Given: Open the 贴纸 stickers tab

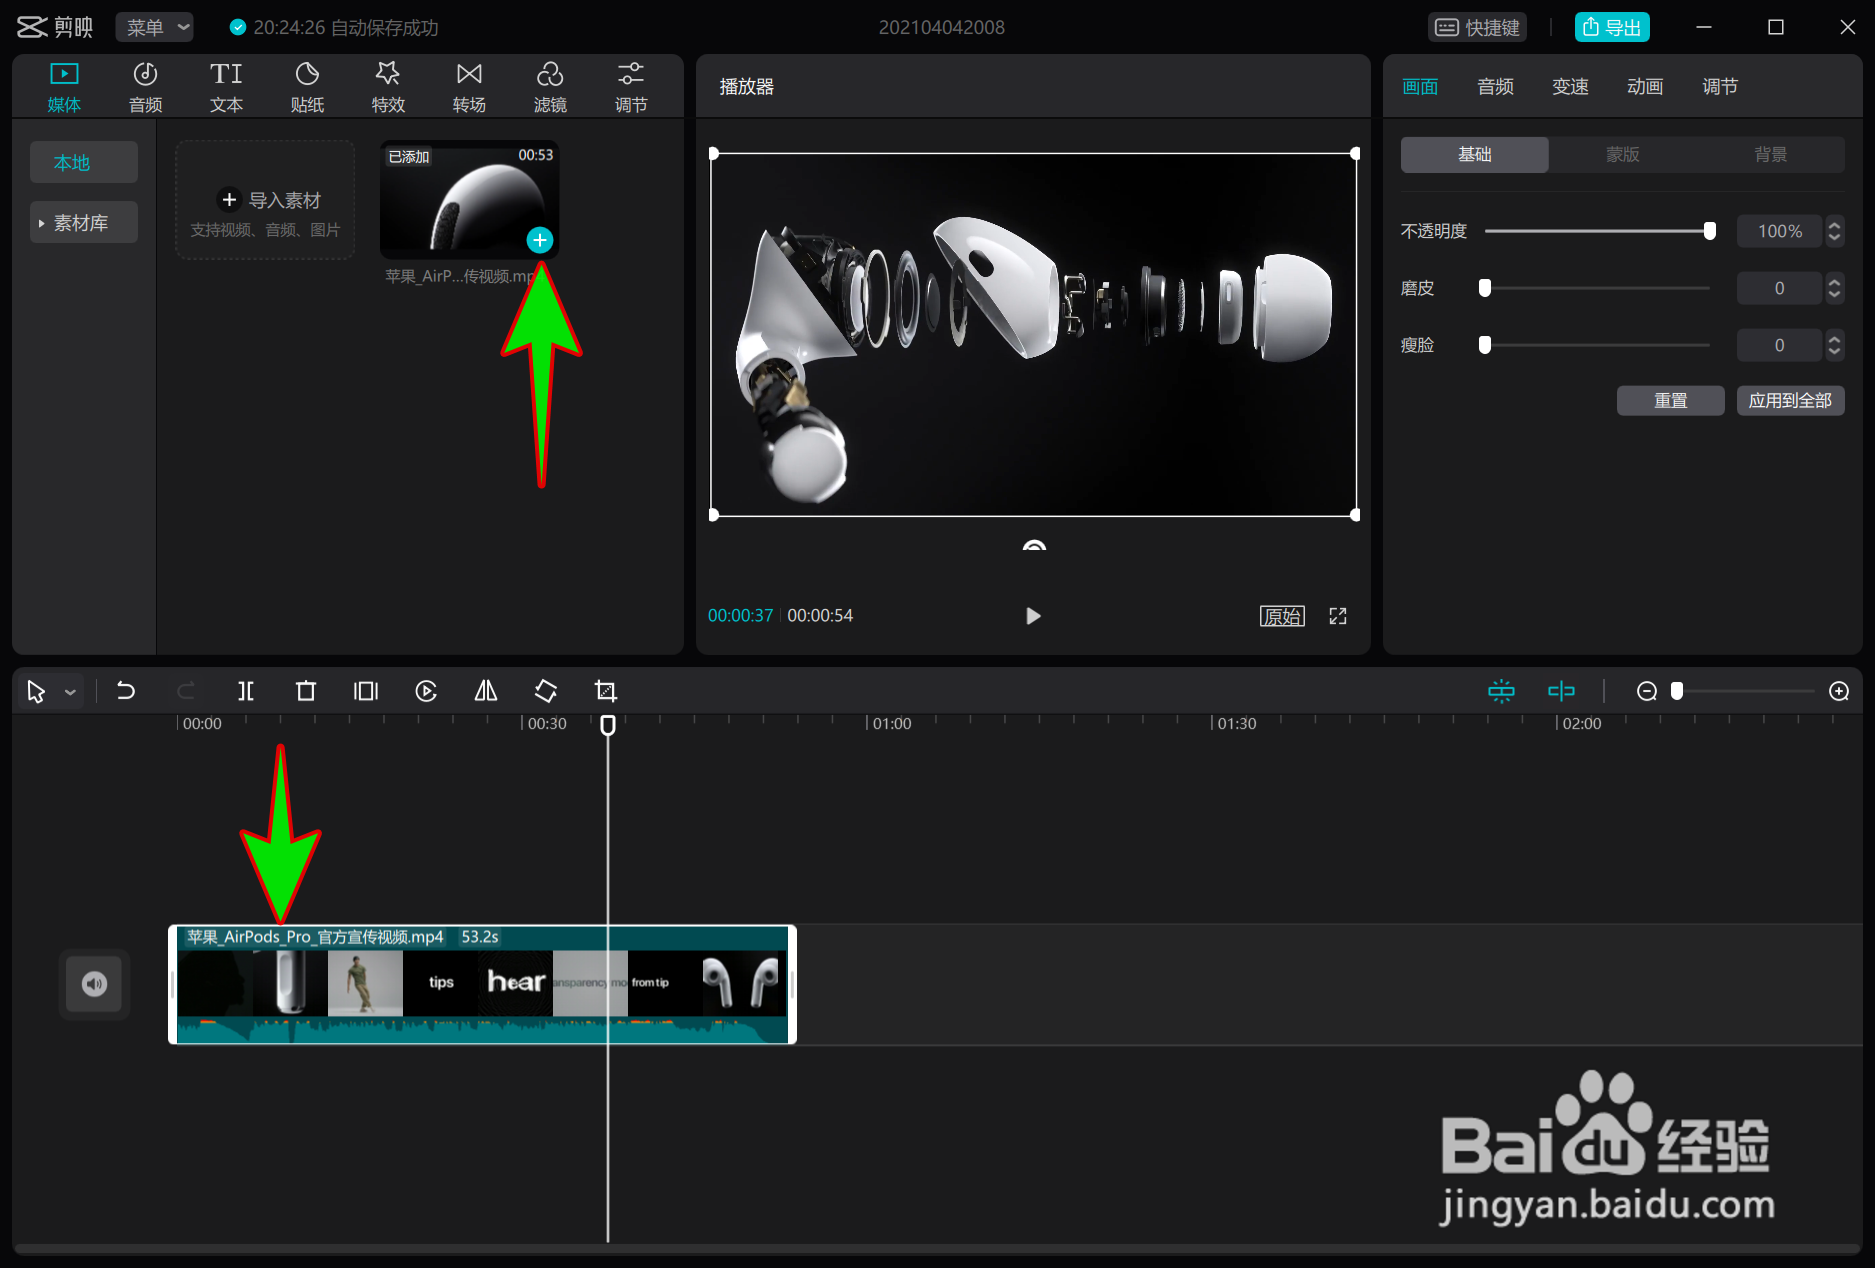Looking at the screenshot, I should 307,87.
